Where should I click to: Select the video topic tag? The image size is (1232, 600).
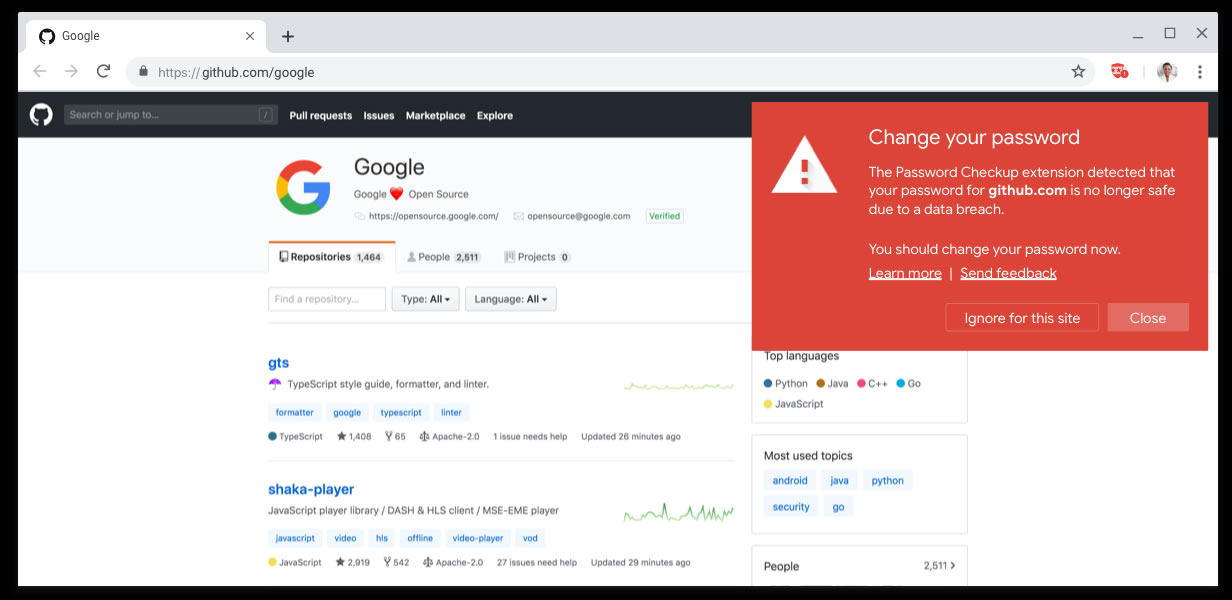pos(345,538)
